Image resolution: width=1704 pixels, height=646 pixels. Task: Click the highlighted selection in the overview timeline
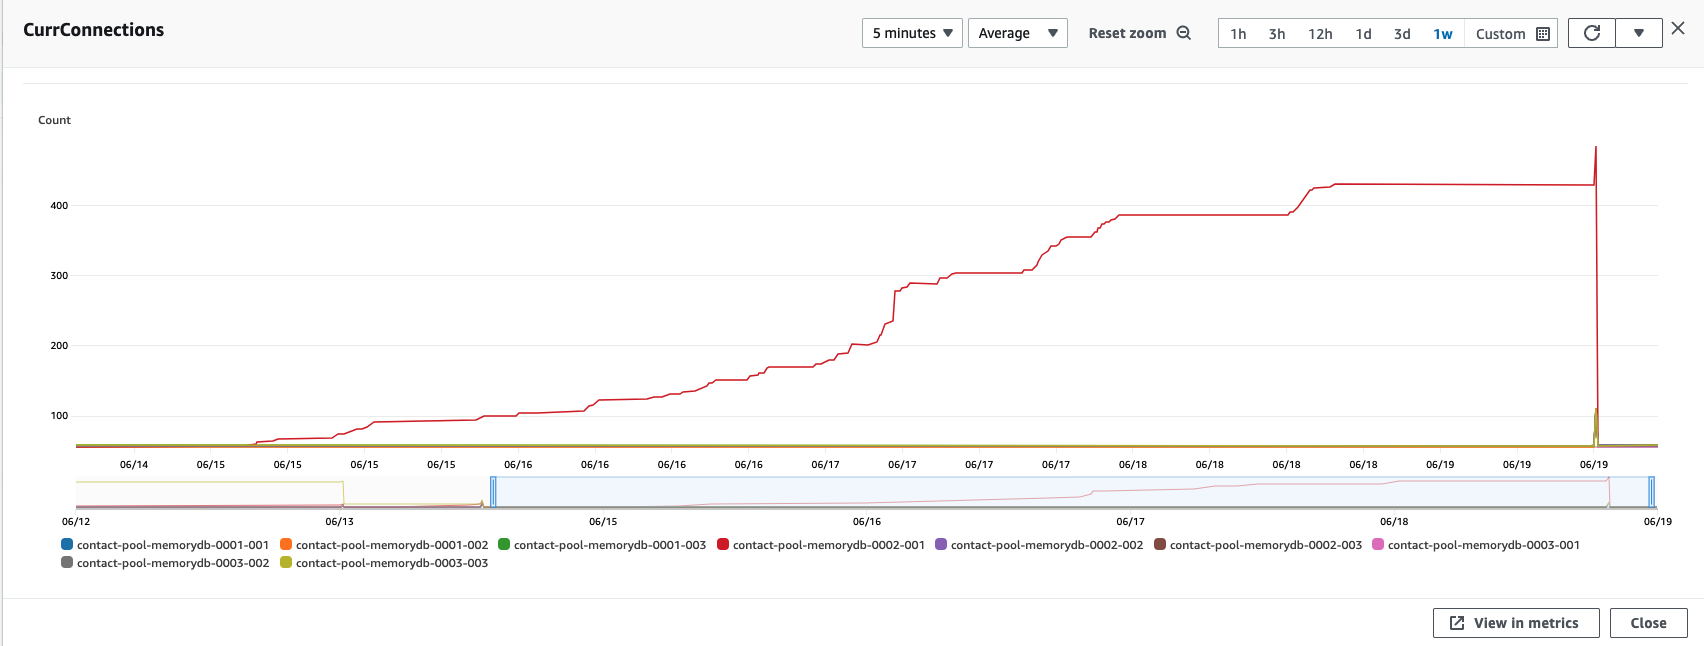(1072, 492)
